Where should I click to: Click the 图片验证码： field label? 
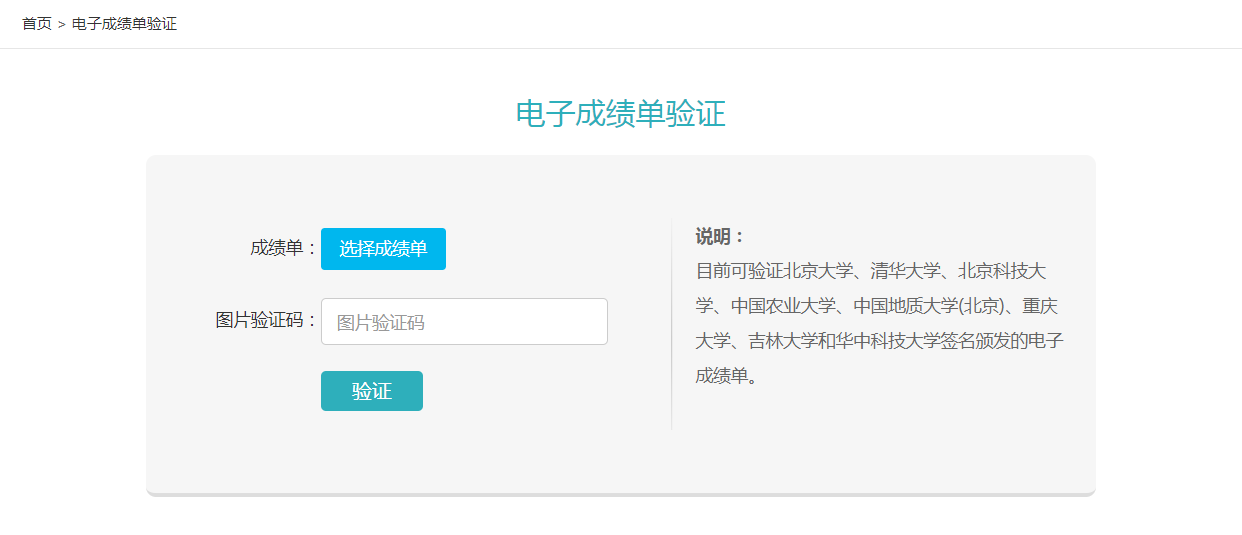click(x=266, y=321)
